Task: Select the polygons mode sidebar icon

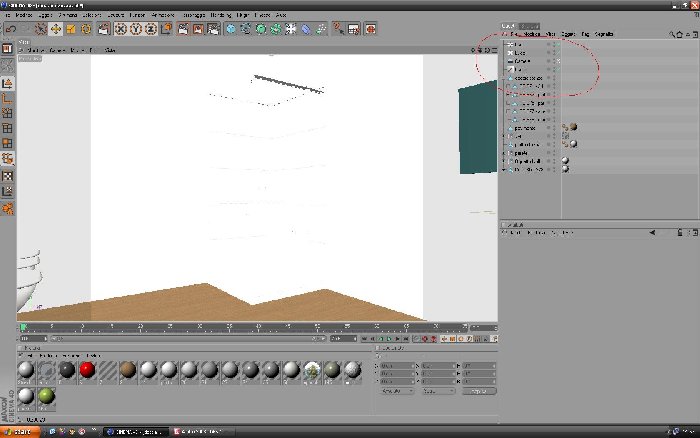Action: 7,143
